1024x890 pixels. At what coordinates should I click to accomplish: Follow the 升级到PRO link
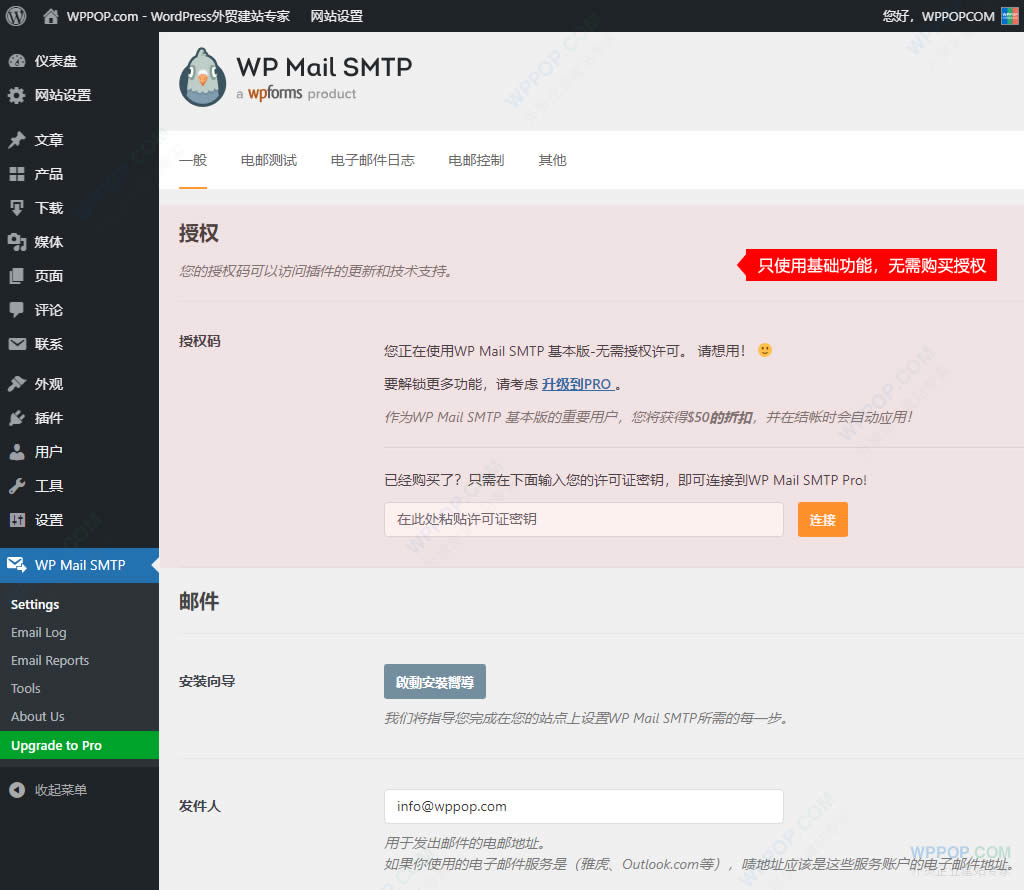click(x=578, y=384)
